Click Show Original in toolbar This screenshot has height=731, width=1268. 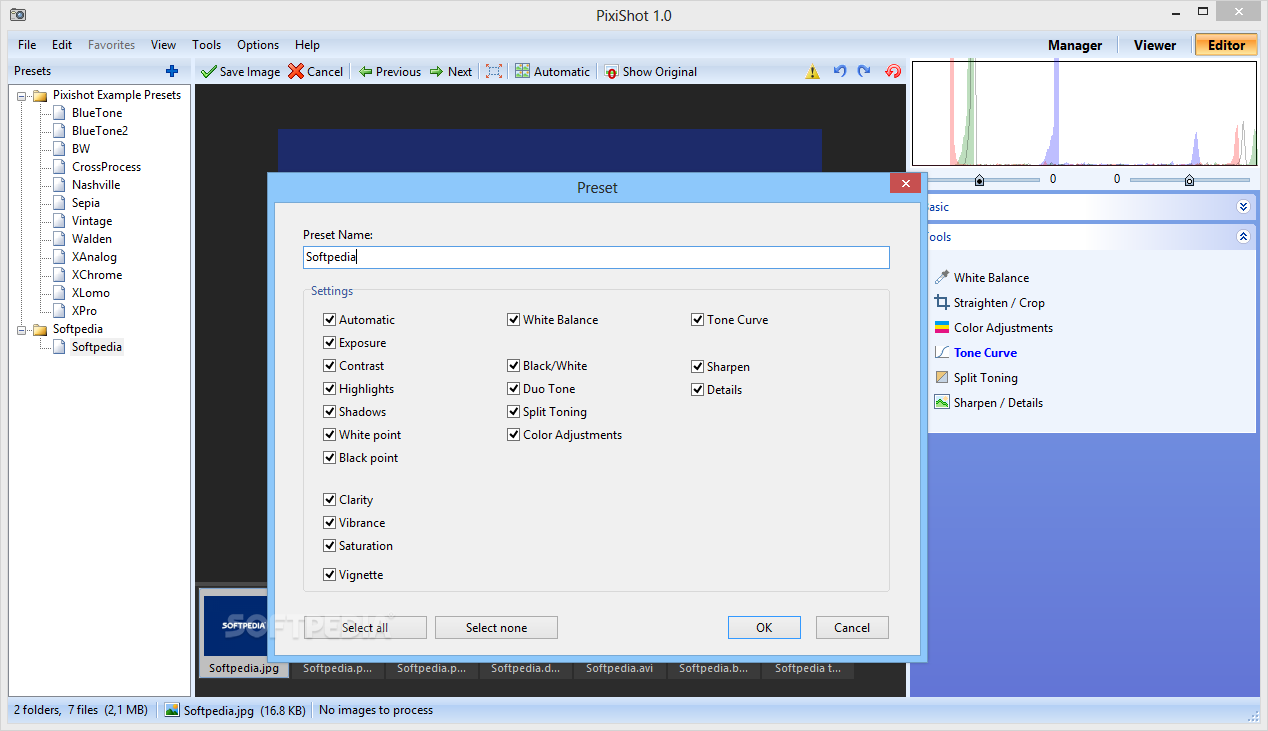[650, 72]
